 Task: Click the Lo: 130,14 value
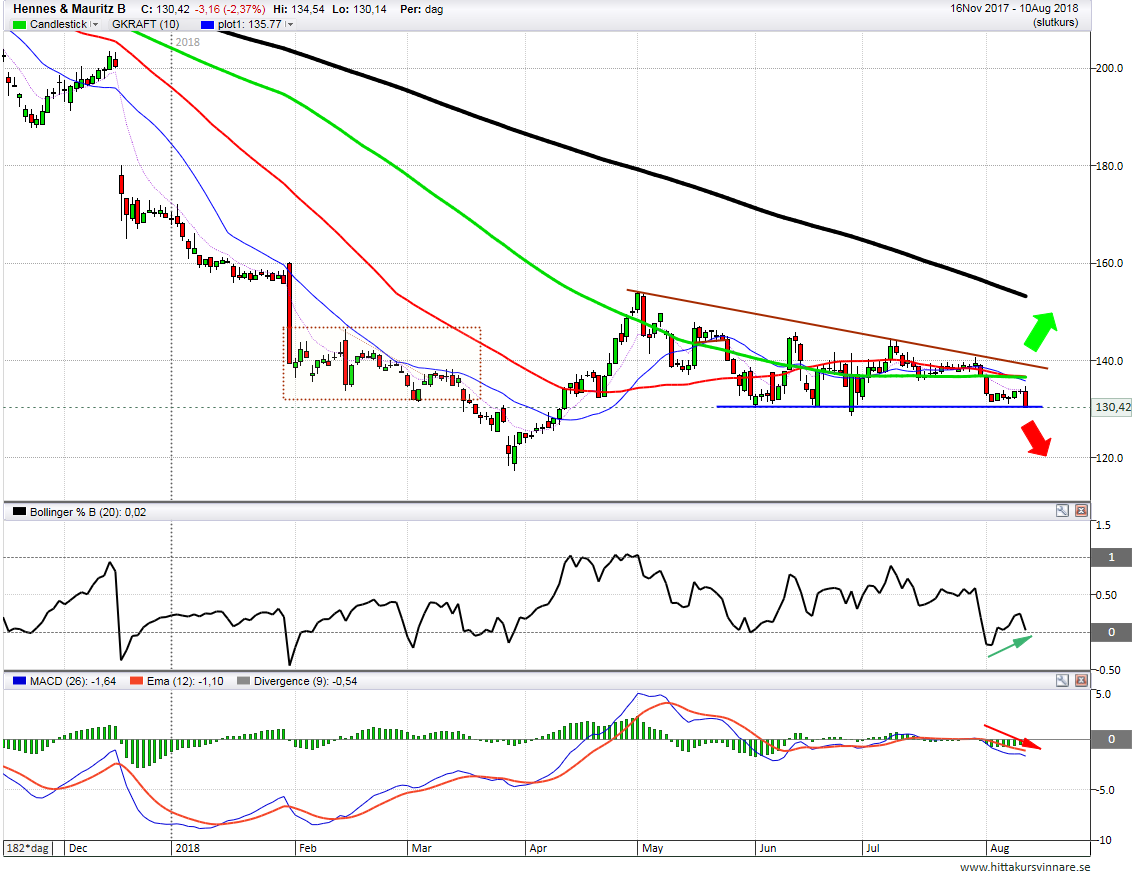360,9
